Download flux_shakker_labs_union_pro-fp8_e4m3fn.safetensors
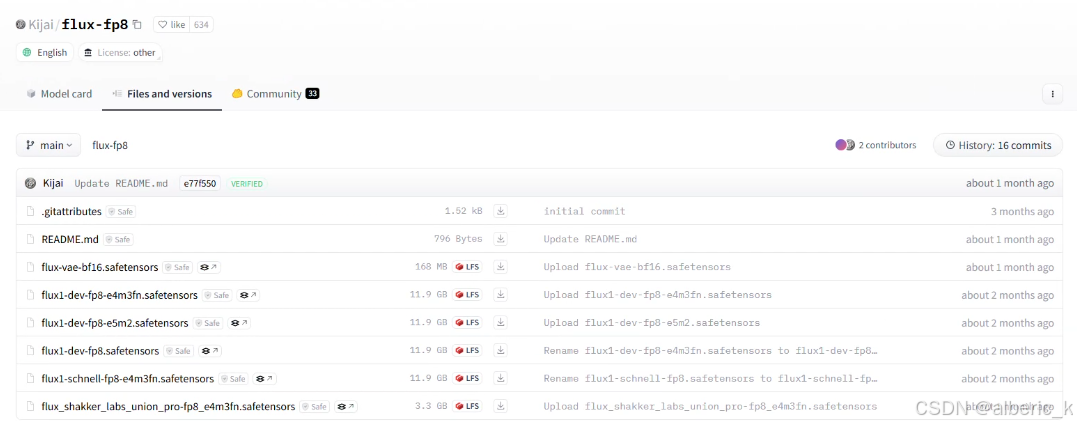This screenshot has width=1077, height=425. [501, 406]
